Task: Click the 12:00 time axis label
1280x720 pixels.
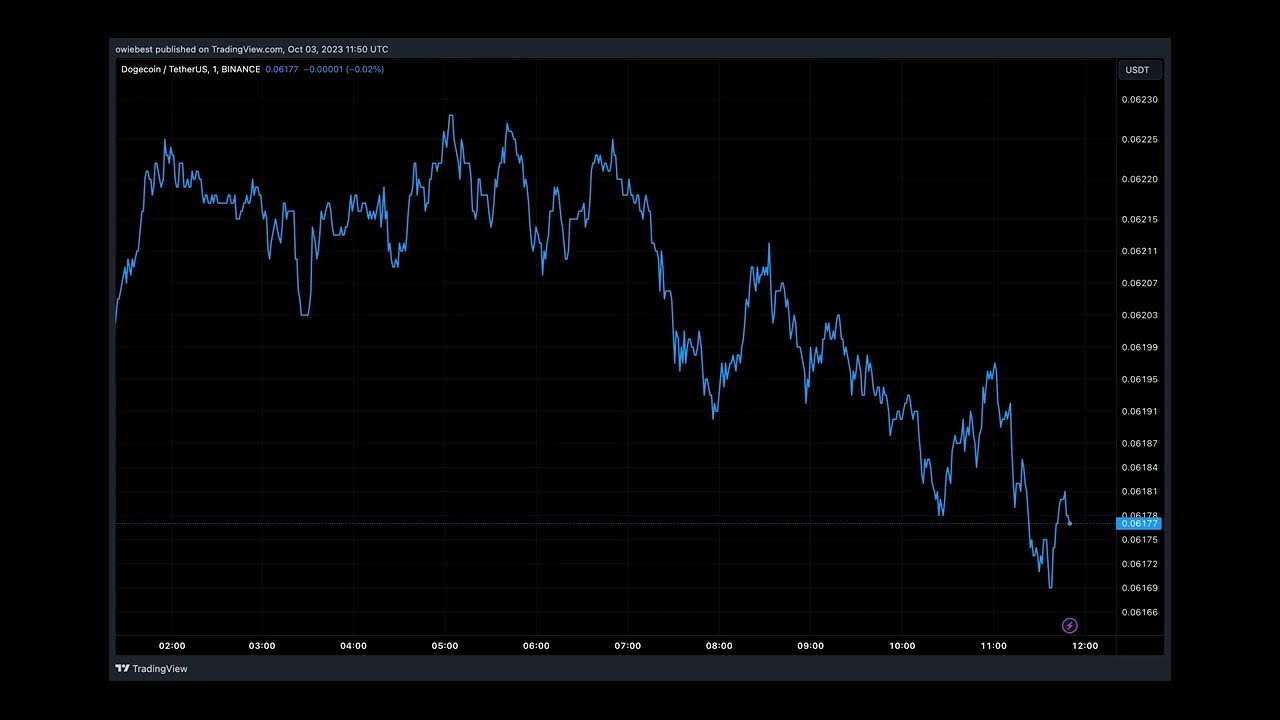Action: pos(1085,646)
